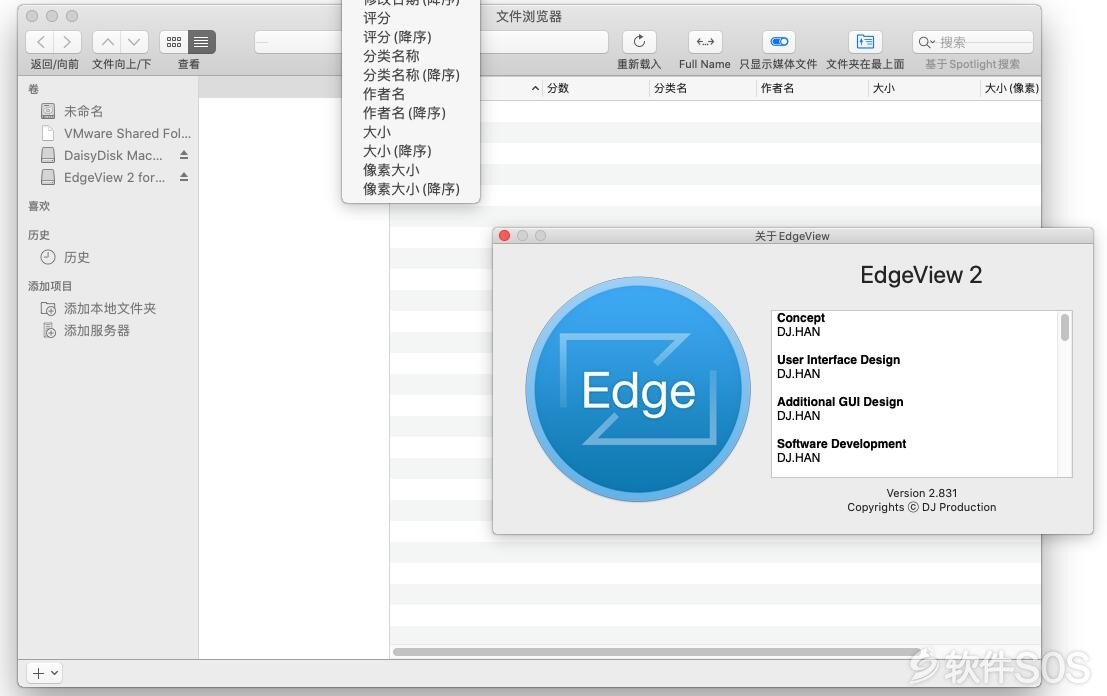Choose 添加服务器 in sidebar
Screen dimensions: 1107x696
[x=97, y=330]
